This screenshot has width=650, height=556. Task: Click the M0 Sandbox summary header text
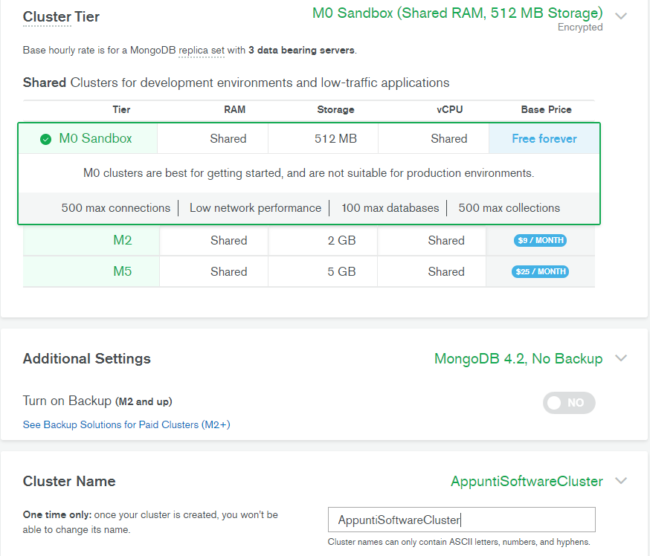pos(457,13)
